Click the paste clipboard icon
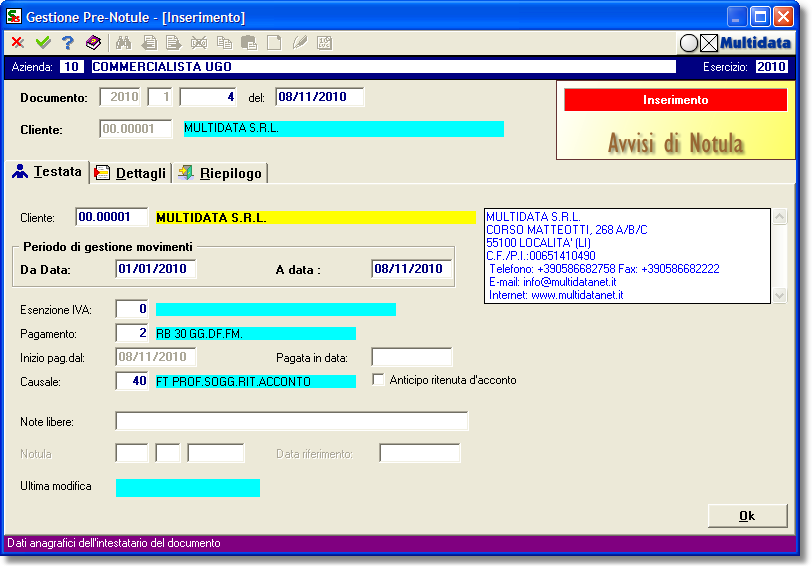 click(x=249, y=42)
